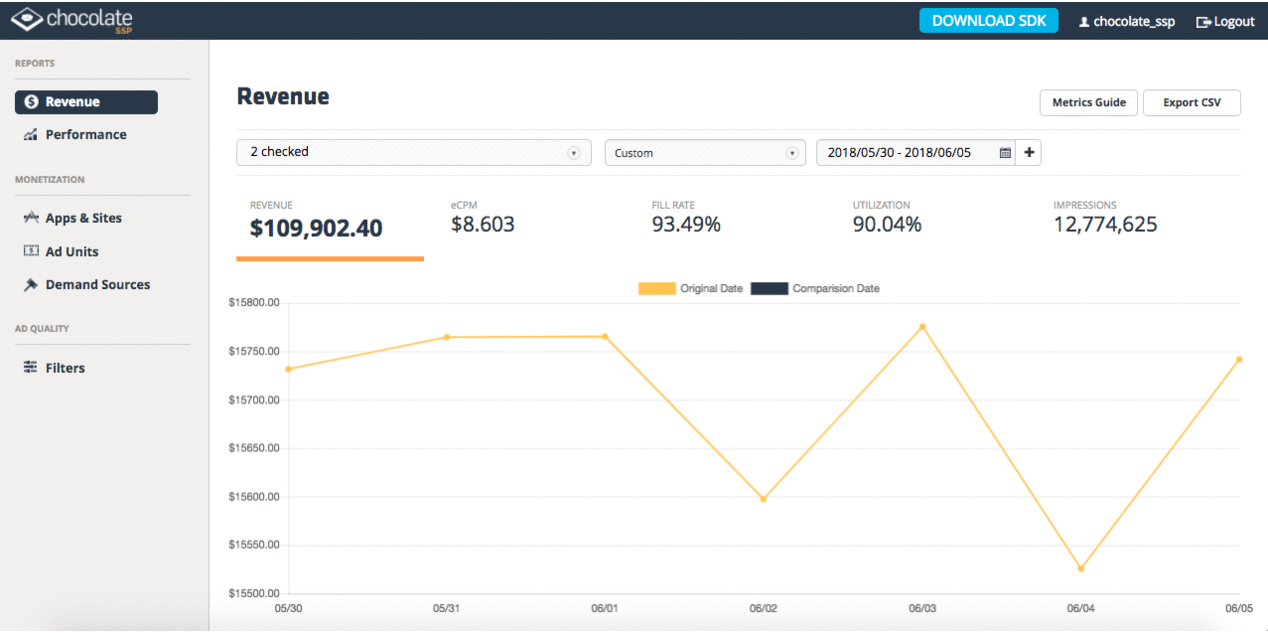Click the 06/03 peak point on the revenue line
1268x633 pixels.
[922, 324]
